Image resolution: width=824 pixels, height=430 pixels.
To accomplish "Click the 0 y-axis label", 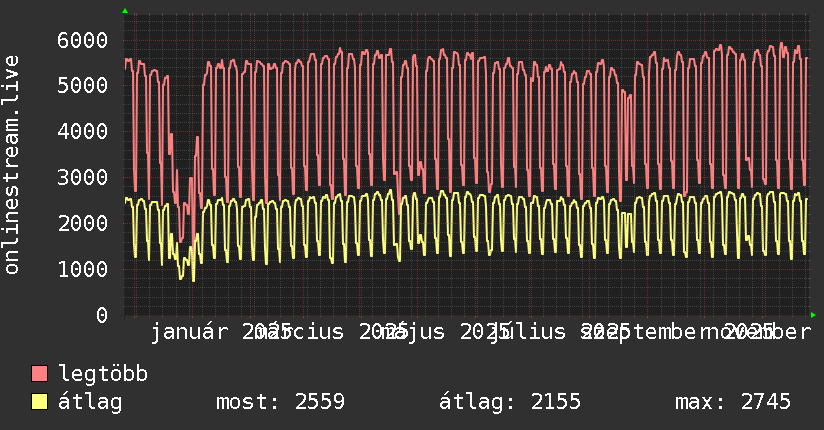I will pos(101,315).
